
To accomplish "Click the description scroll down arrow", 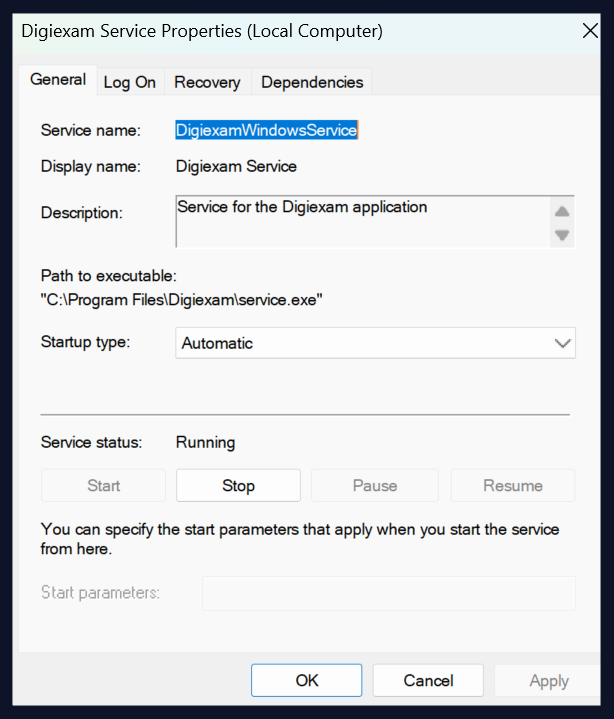I will point(562,235).
